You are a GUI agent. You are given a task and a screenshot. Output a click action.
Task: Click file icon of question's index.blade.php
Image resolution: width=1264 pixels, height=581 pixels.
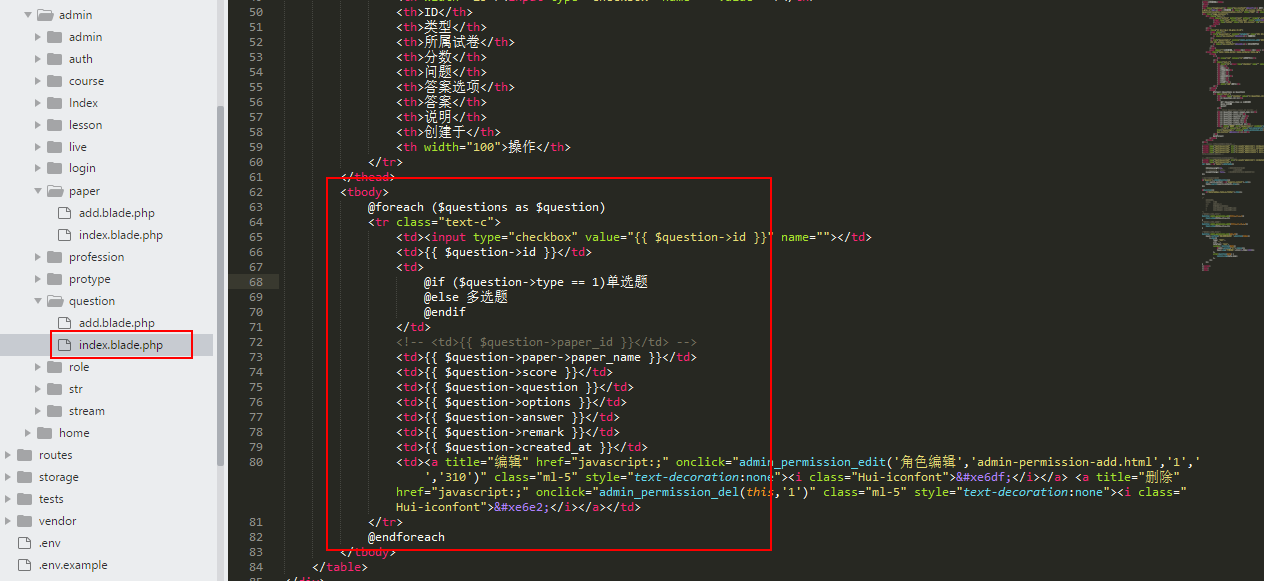pos(64,345)
